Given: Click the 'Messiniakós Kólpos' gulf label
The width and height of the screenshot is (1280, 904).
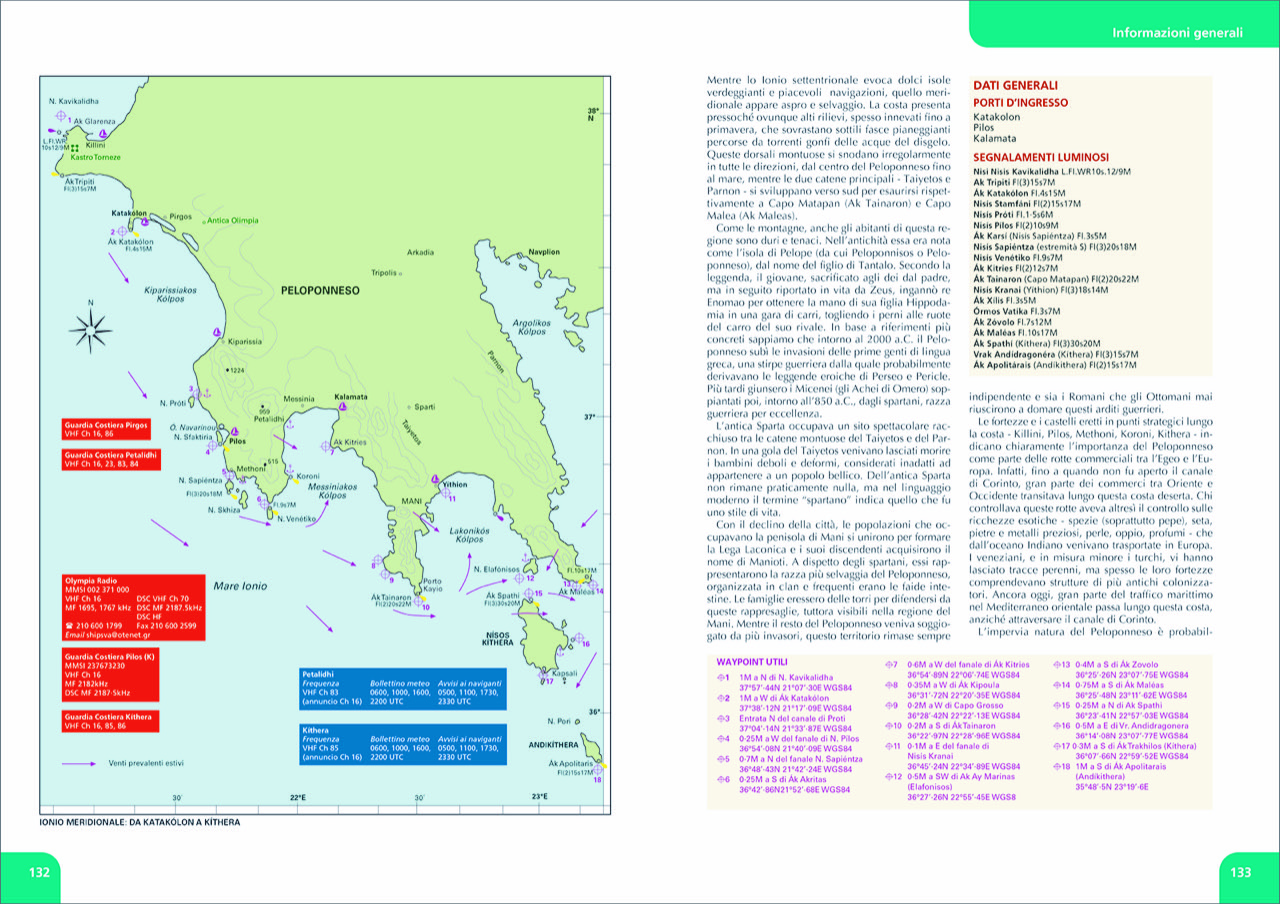Looking at the screenshot, I should pyautogui.click(x=332, y=490).
